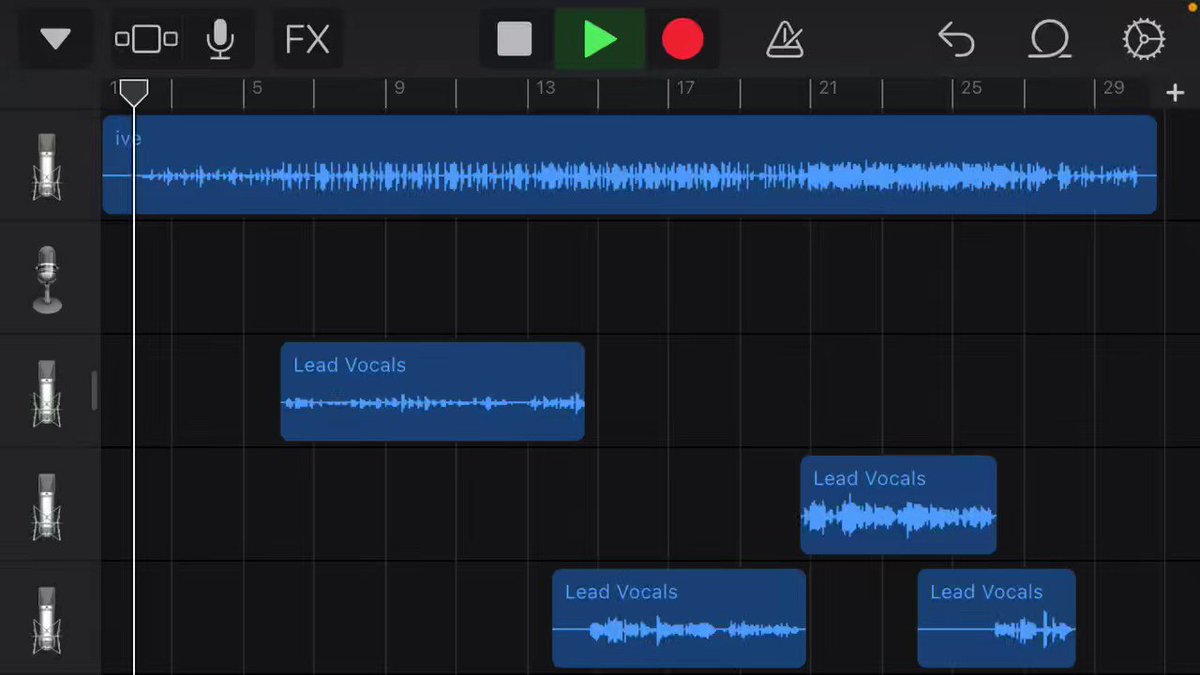The height and width of the screenshot is (675, 1200).
Task: Toggle the metronome
Action: 785,40
